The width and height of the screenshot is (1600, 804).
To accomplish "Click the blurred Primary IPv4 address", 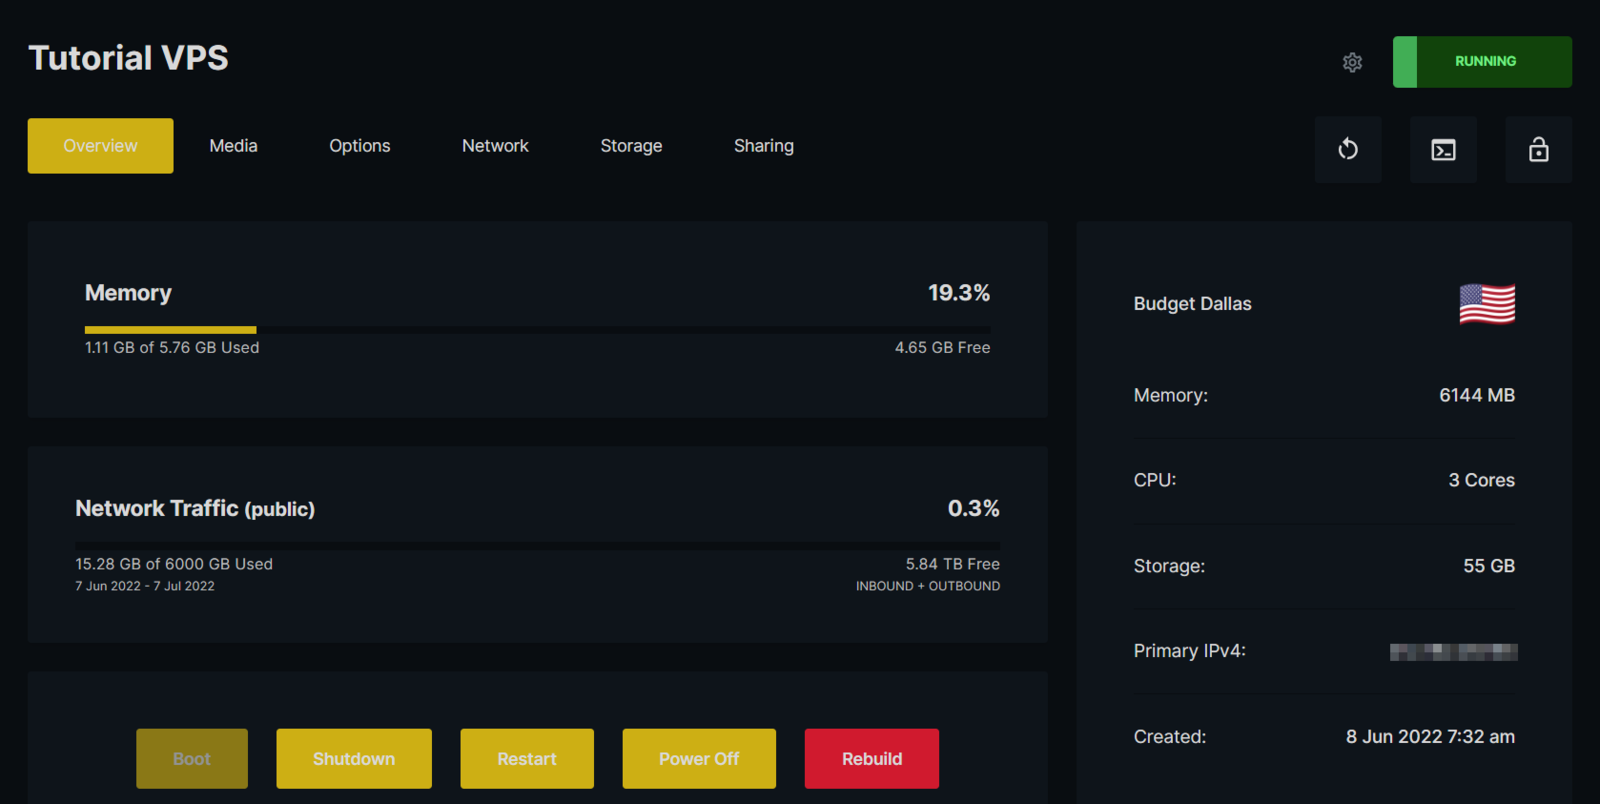I will [1453, 652].
